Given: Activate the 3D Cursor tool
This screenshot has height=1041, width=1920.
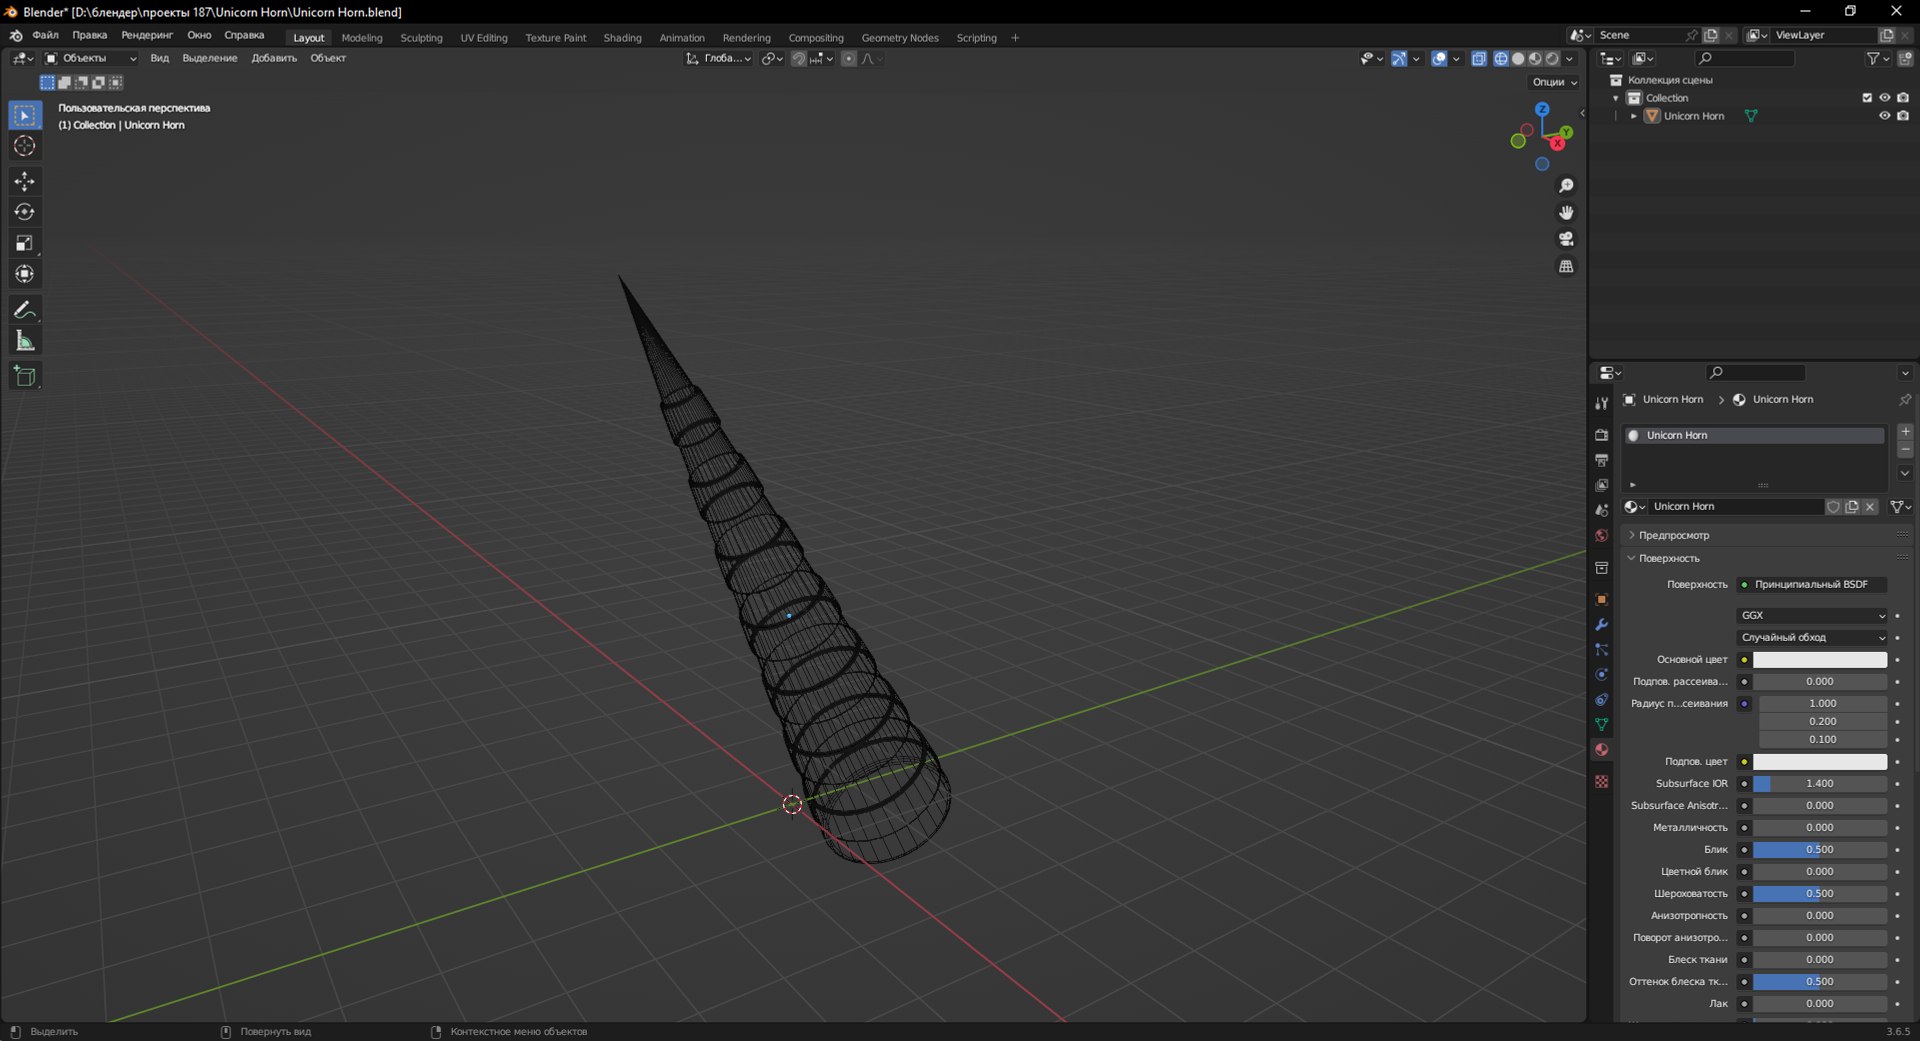Looking at the screenshot, I should [x=25, y=146].
